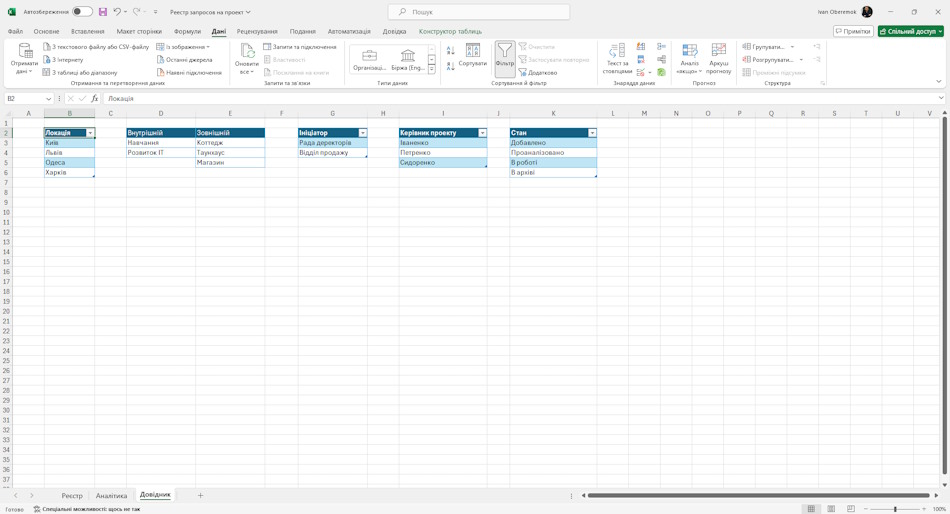Click the Manage Data Model icon

tap(662, 72)
